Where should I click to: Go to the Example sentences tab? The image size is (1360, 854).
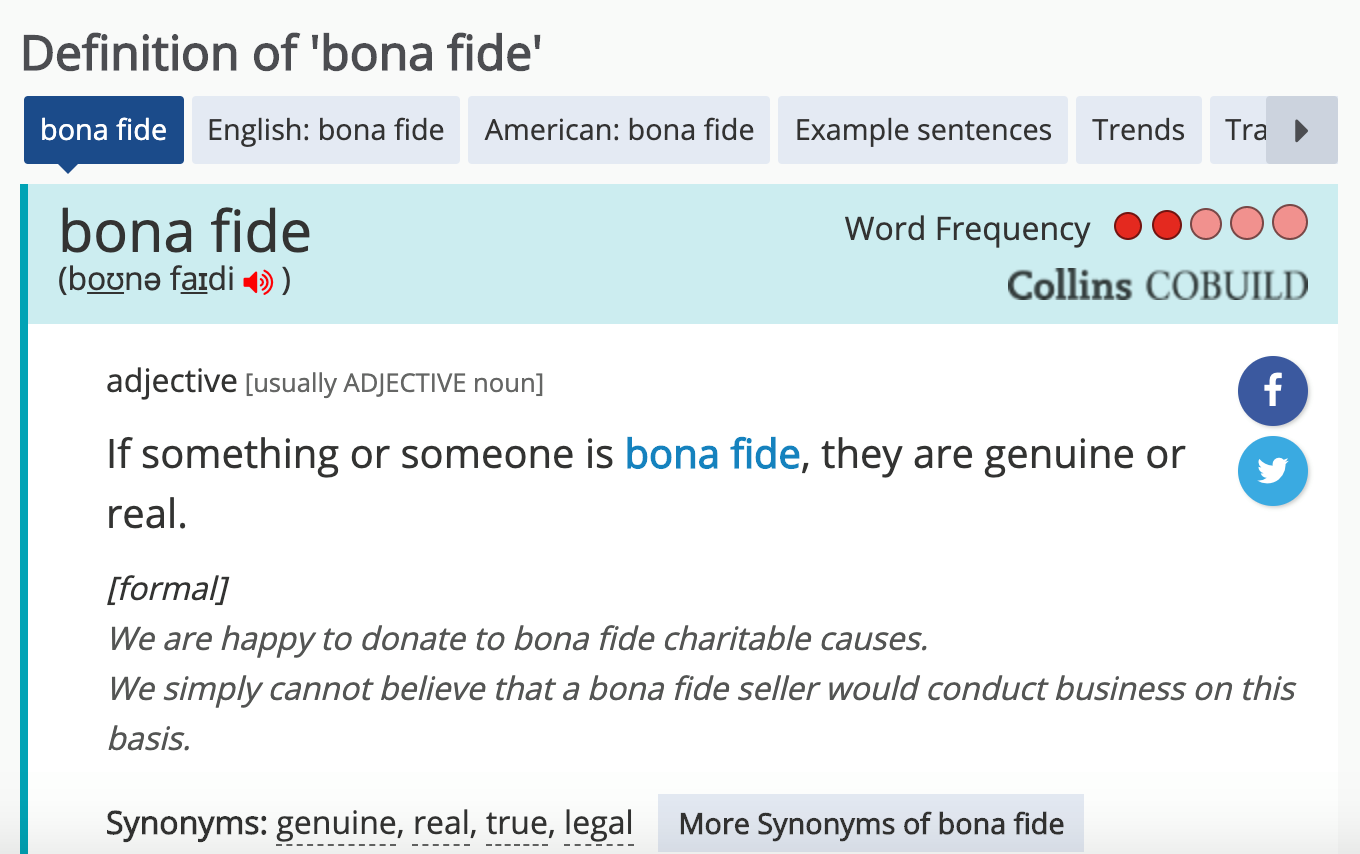tap(923, 130)
